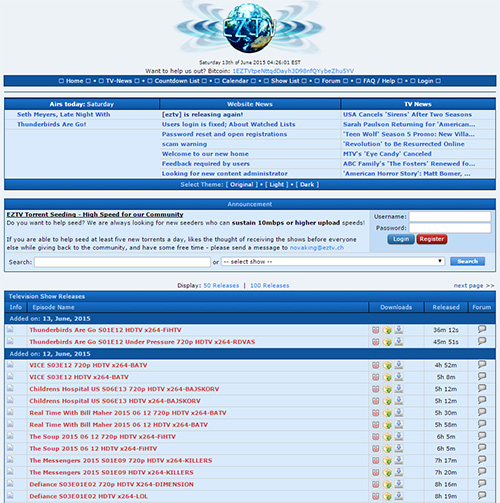This screenshot has width=500, height=503.
Task: Open comment bubble for The Soup HDTV x264-FiHTV
Action: point(482,447)
